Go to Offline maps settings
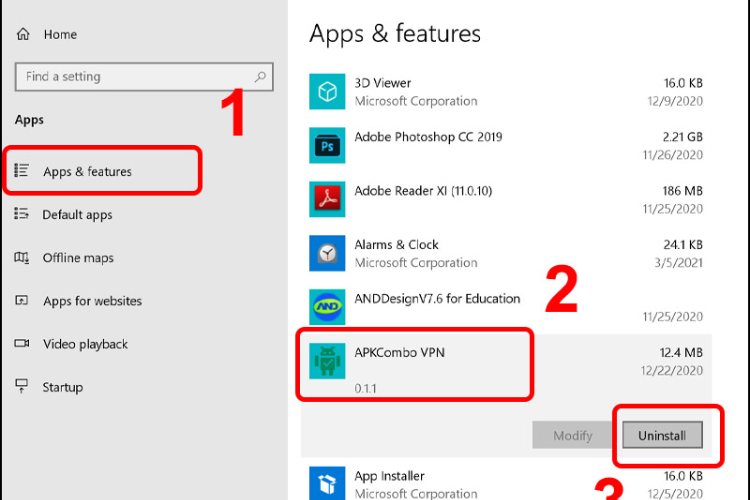 coord(78,258)
